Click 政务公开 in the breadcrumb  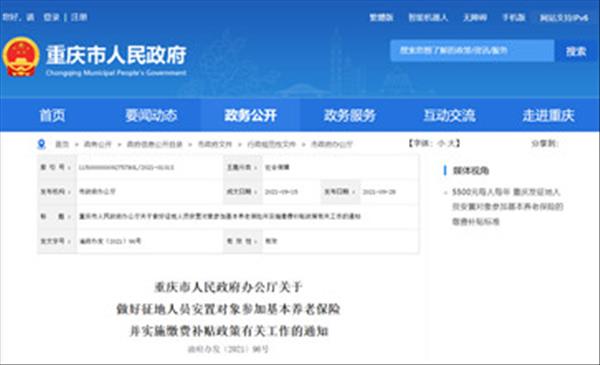click(x=98, y=144)
